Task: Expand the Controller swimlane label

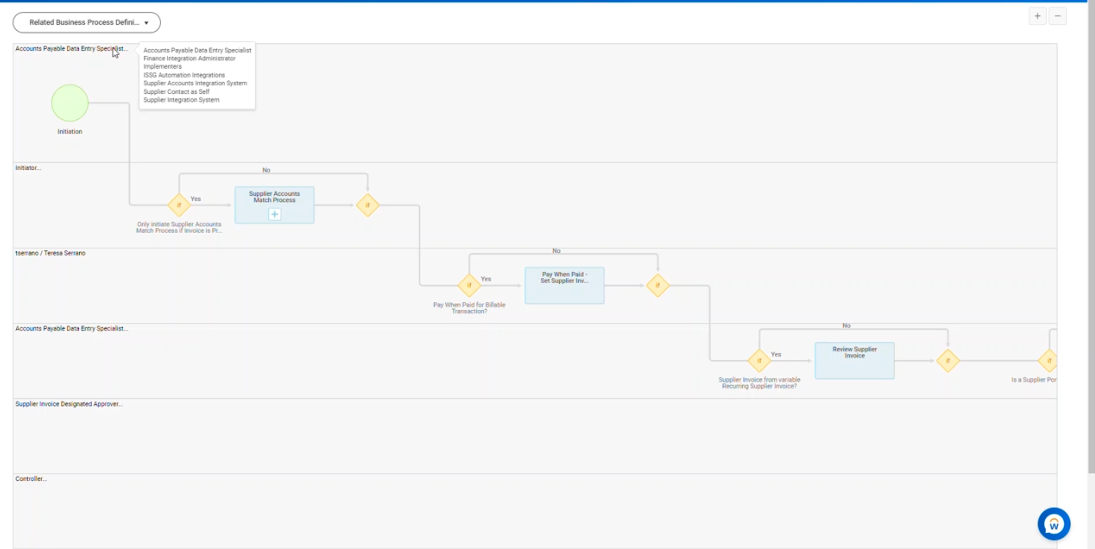Action: 31,479
